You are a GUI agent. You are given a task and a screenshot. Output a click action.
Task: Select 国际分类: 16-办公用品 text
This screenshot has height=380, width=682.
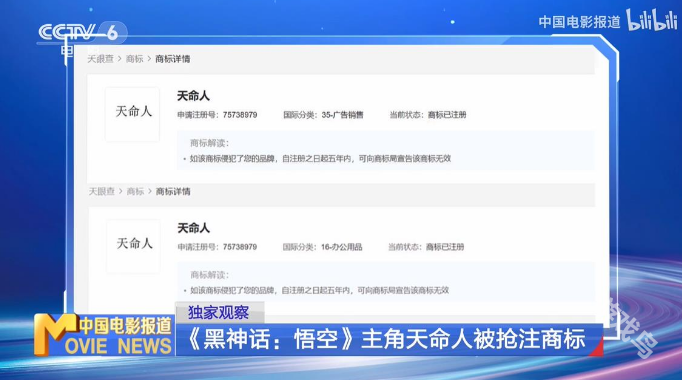coord(322,247)
